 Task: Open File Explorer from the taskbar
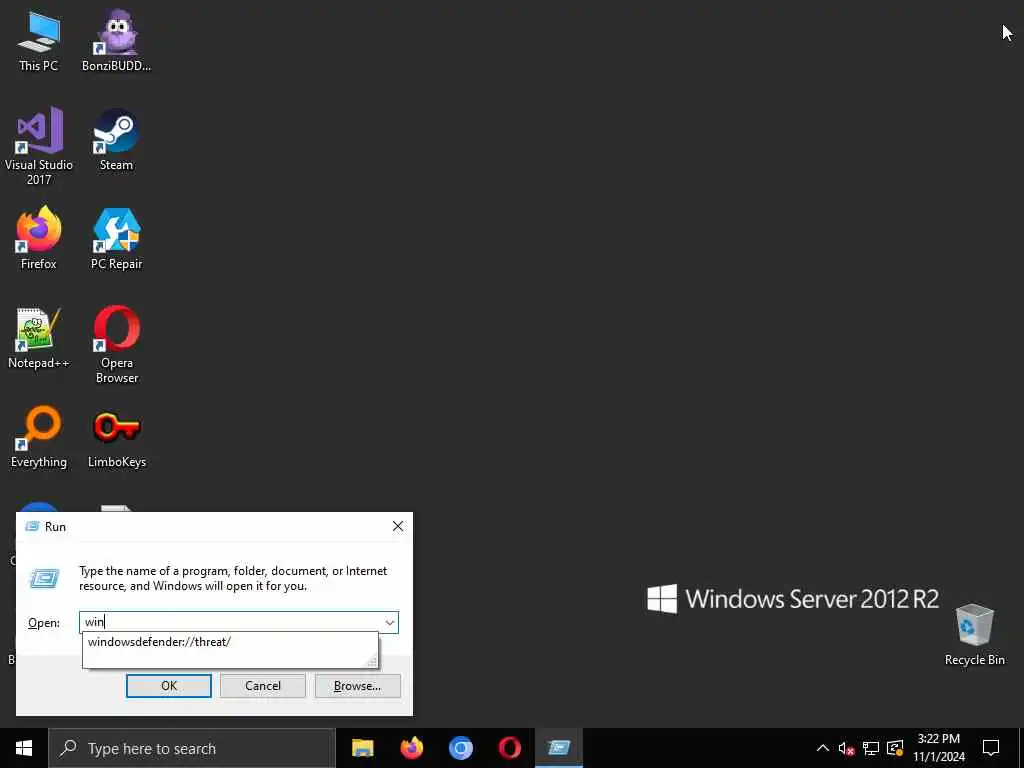(x=362, y=748)
